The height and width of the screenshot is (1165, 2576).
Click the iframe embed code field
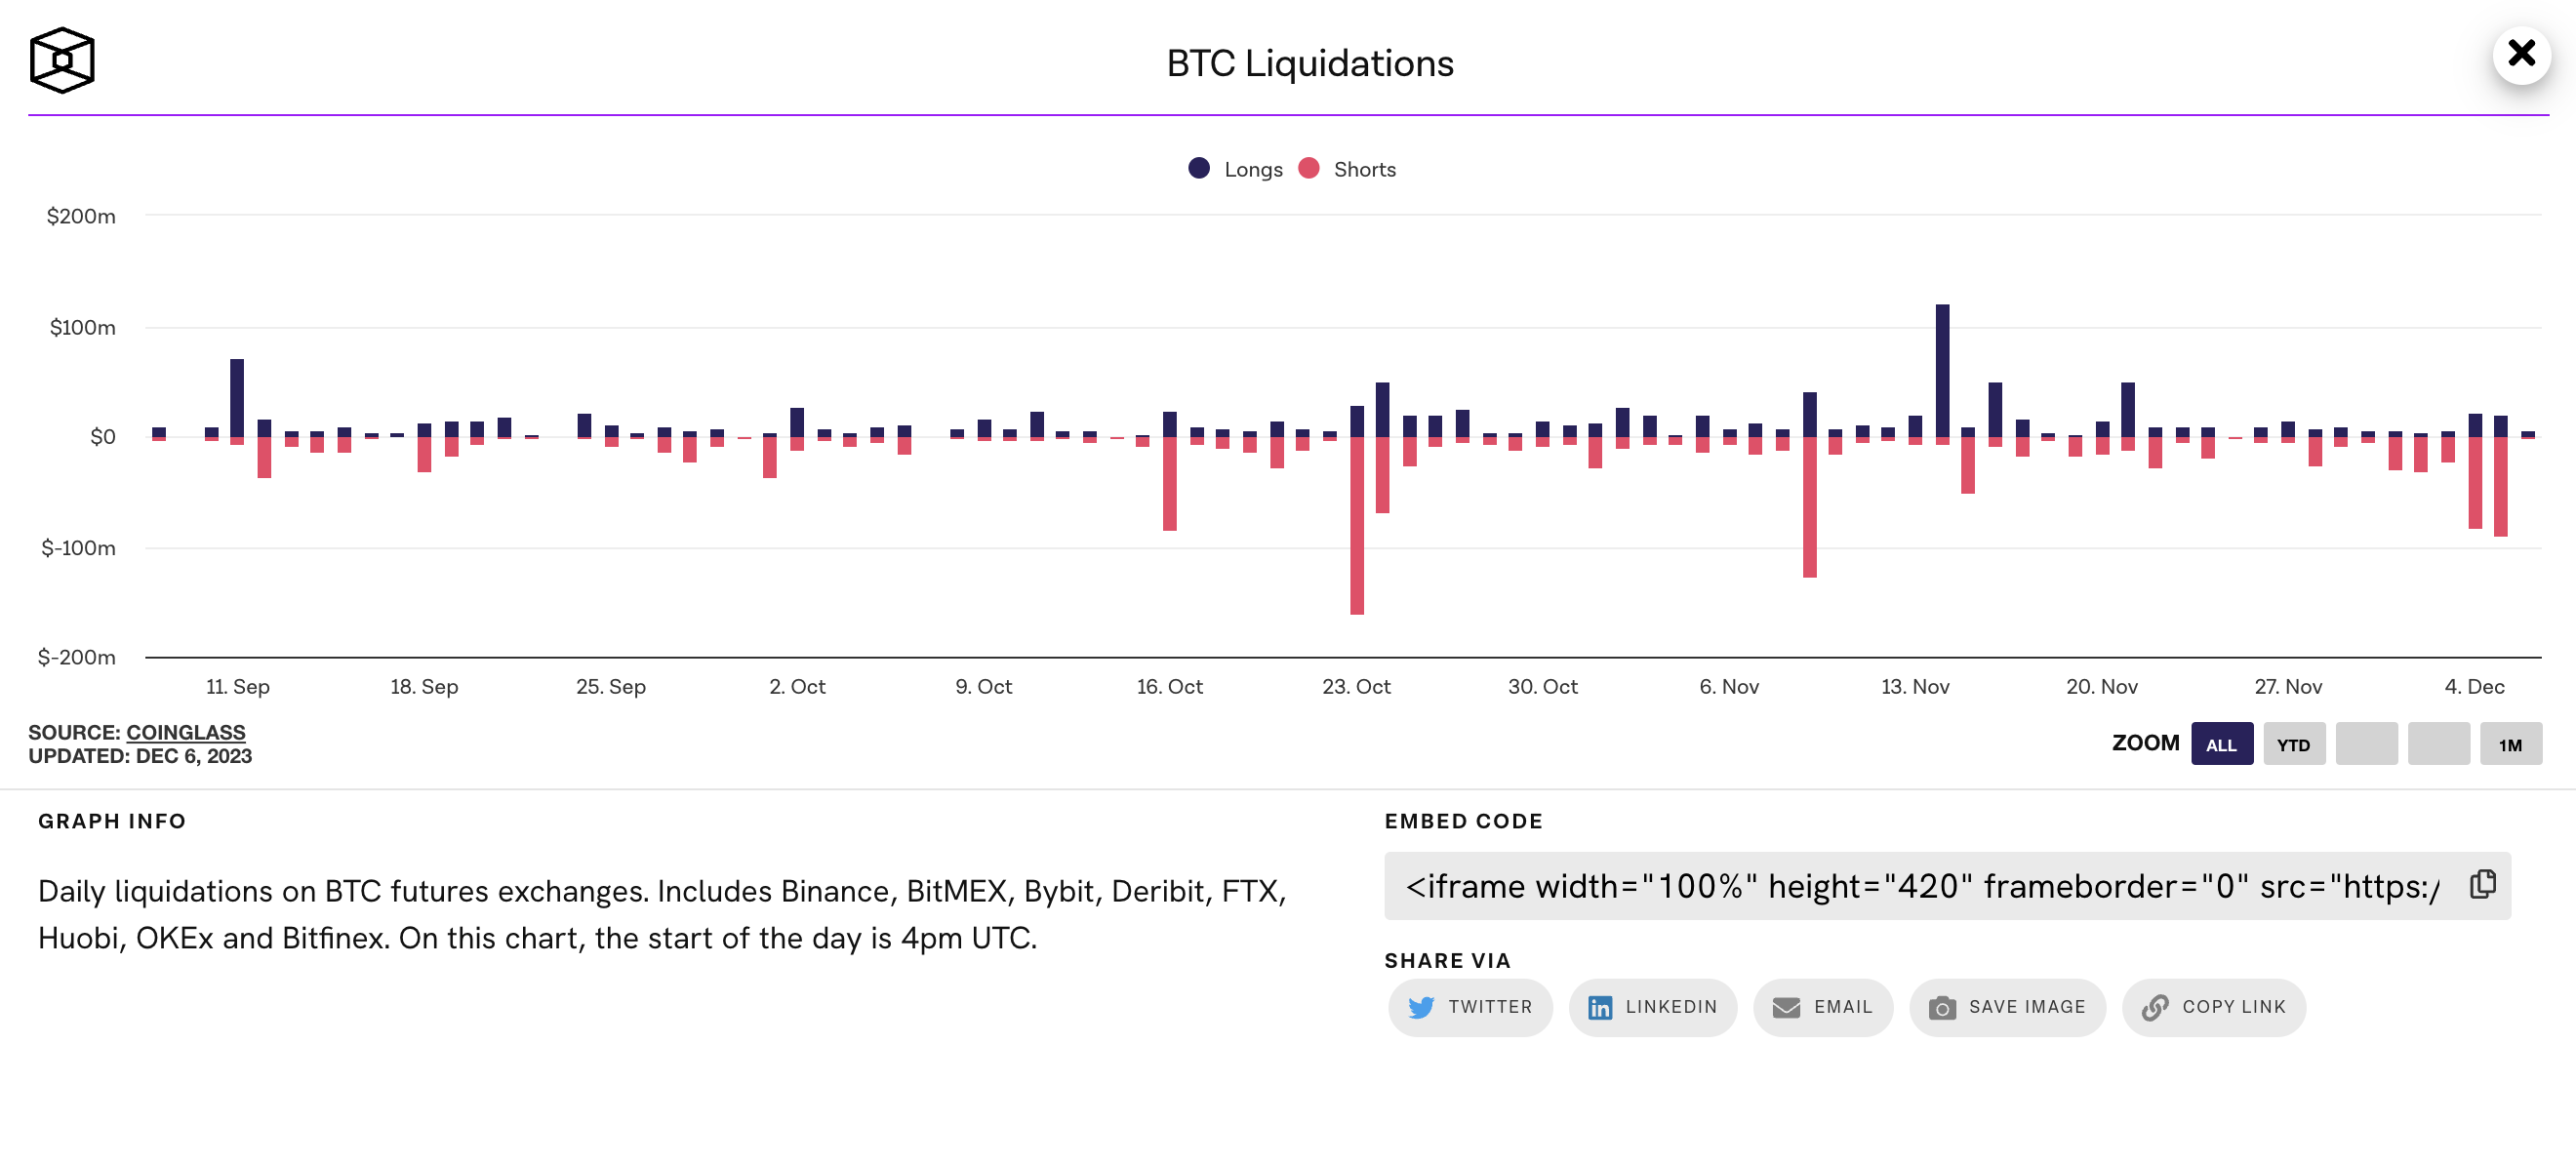(1920, 886)
